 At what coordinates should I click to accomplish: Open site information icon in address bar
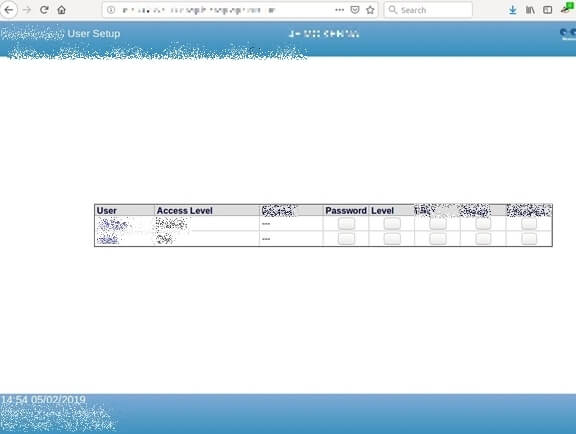[x=111, y=10]
